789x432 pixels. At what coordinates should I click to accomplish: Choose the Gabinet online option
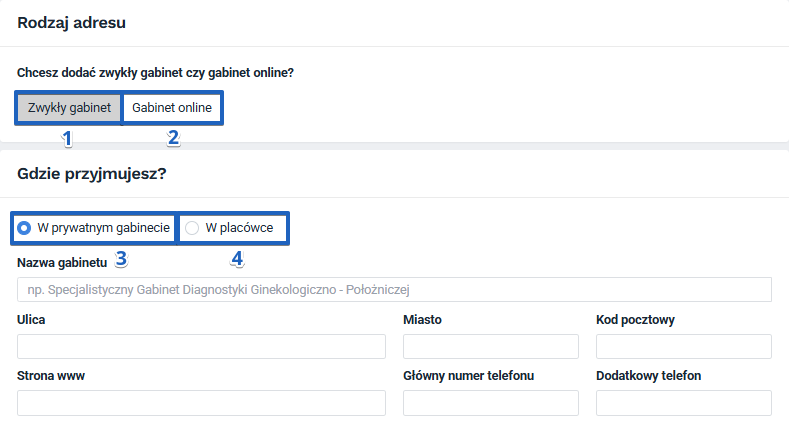click(x=172, y=108)
